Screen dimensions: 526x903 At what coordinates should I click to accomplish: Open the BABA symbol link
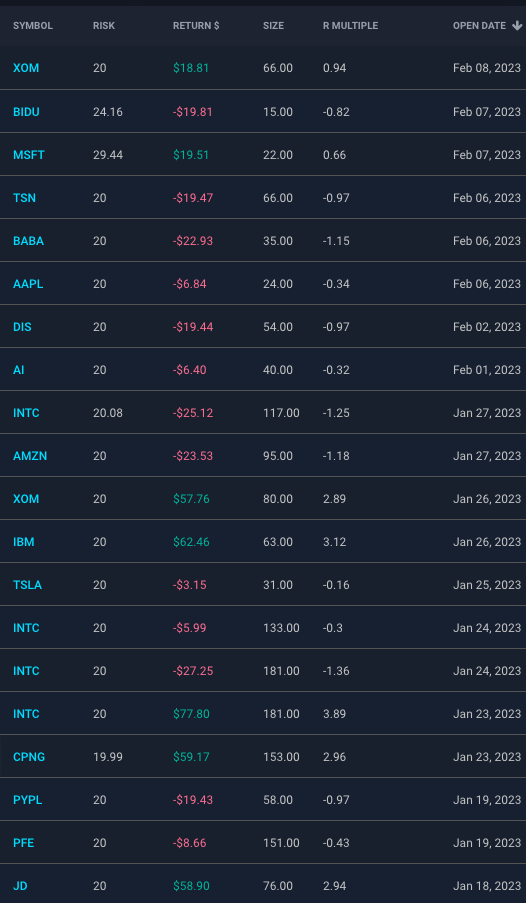[x=28, y=241]
